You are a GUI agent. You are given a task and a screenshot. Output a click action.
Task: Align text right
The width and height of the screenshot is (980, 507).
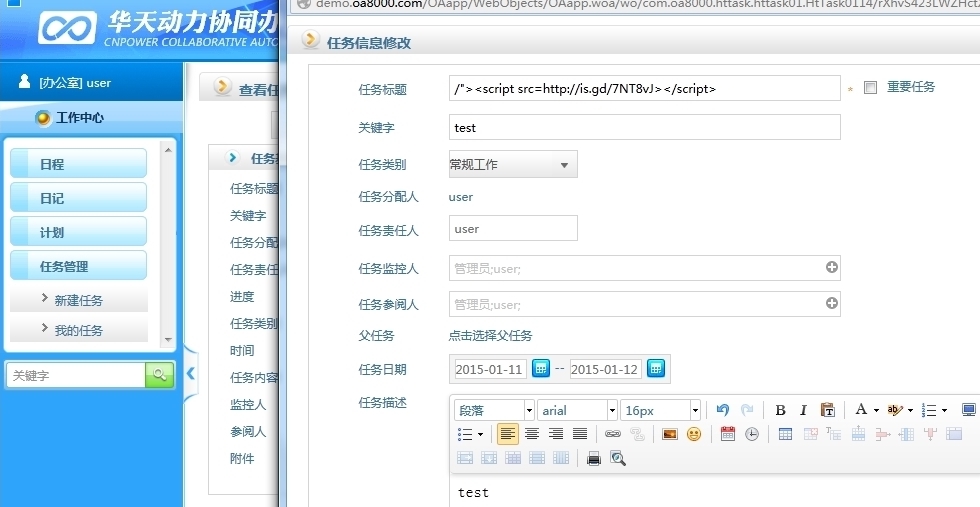pyautogui.click(x=556, y=434)
